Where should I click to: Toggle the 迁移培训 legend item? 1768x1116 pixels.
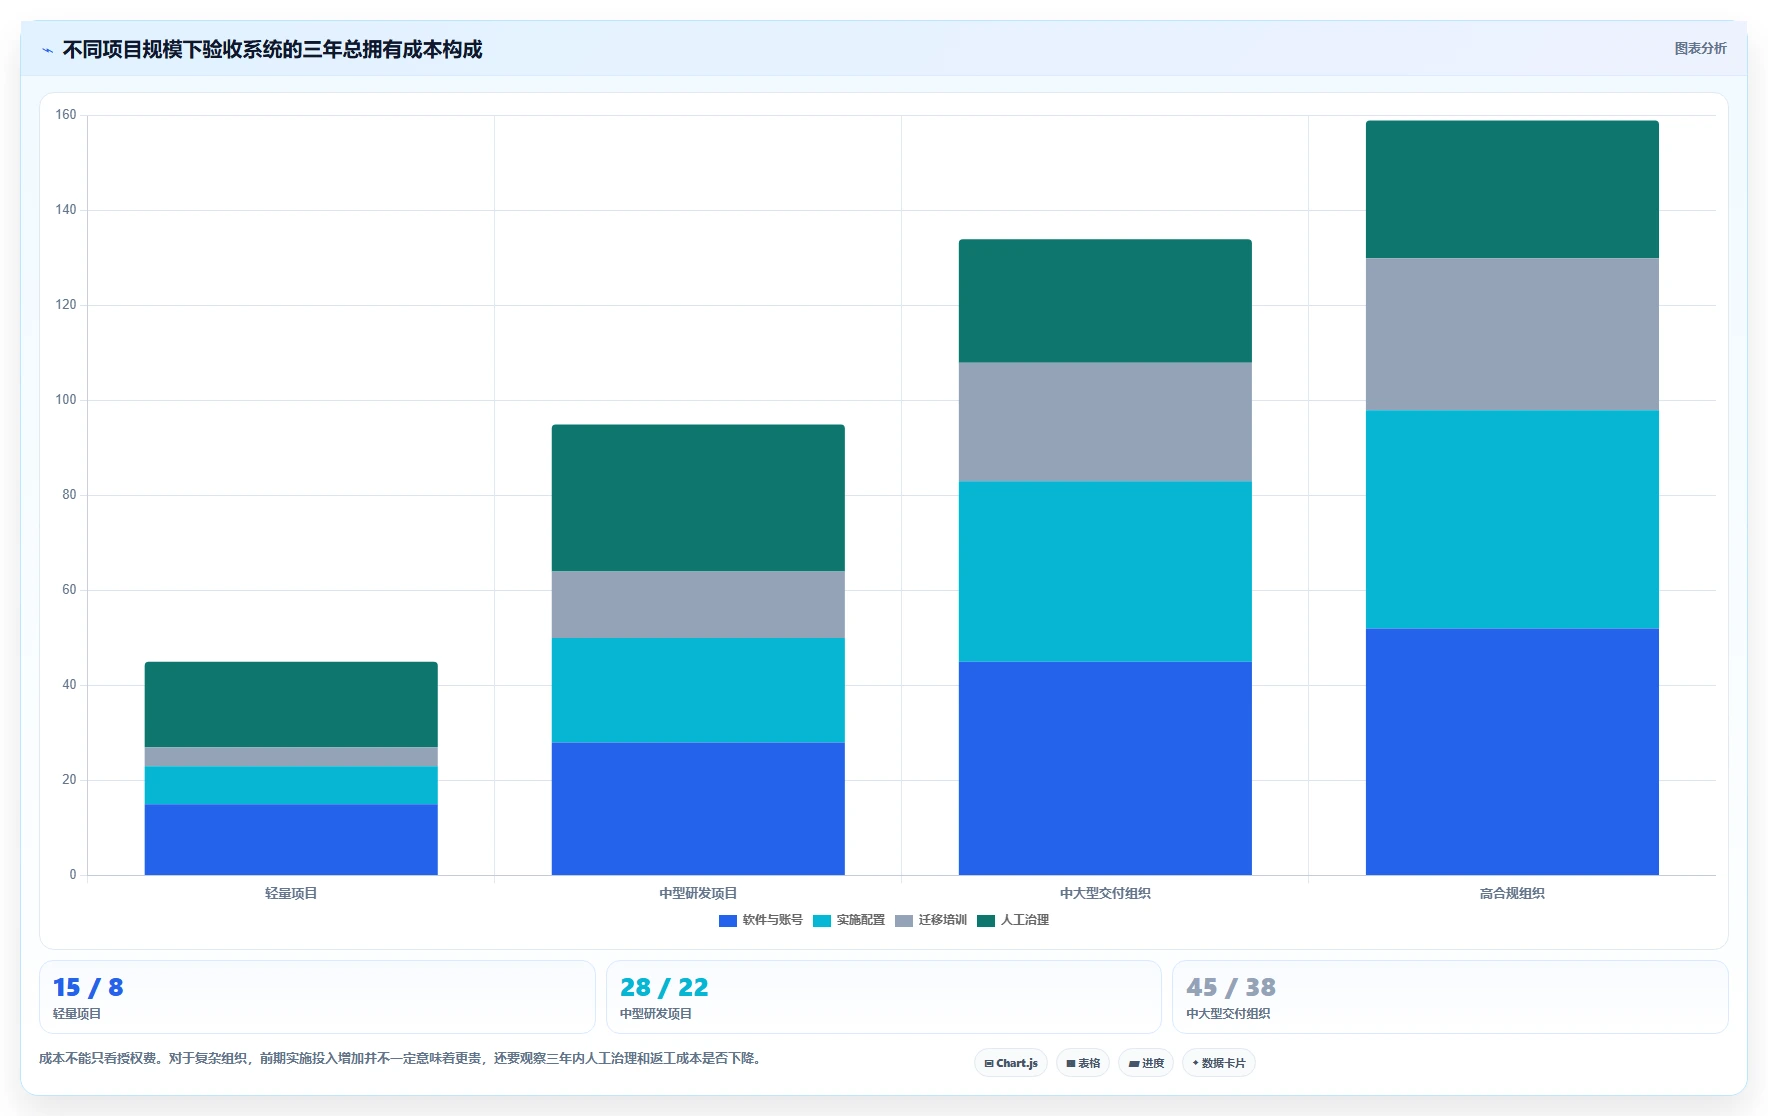pyautogui.click(x=931, y=920)
